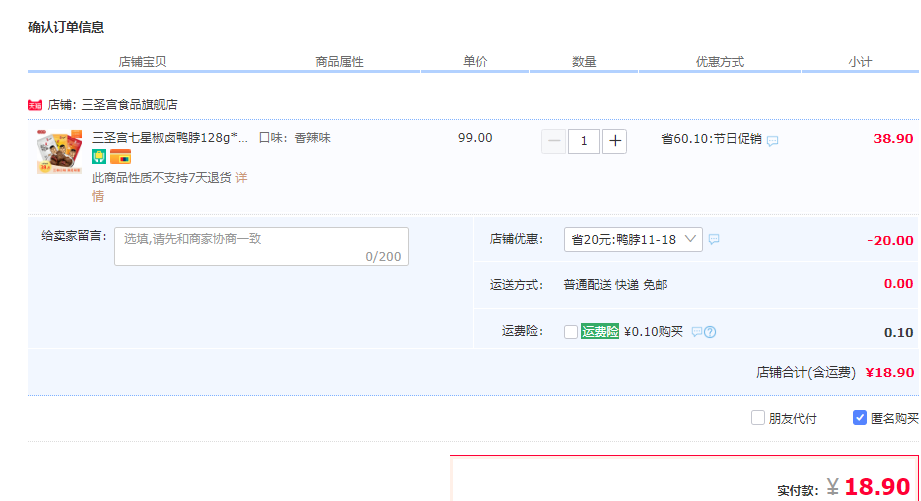Open the comment icon beside 运费险 price

tap(697, 332)
